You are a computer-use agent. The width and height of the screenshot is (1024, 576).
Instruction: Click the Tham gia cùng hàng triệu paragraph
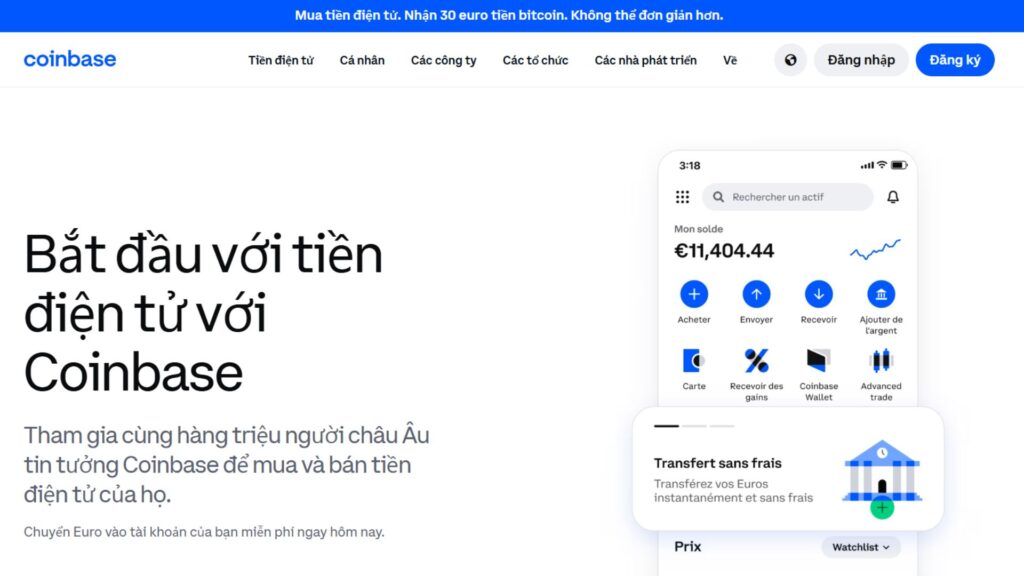(x=227, y=465)
